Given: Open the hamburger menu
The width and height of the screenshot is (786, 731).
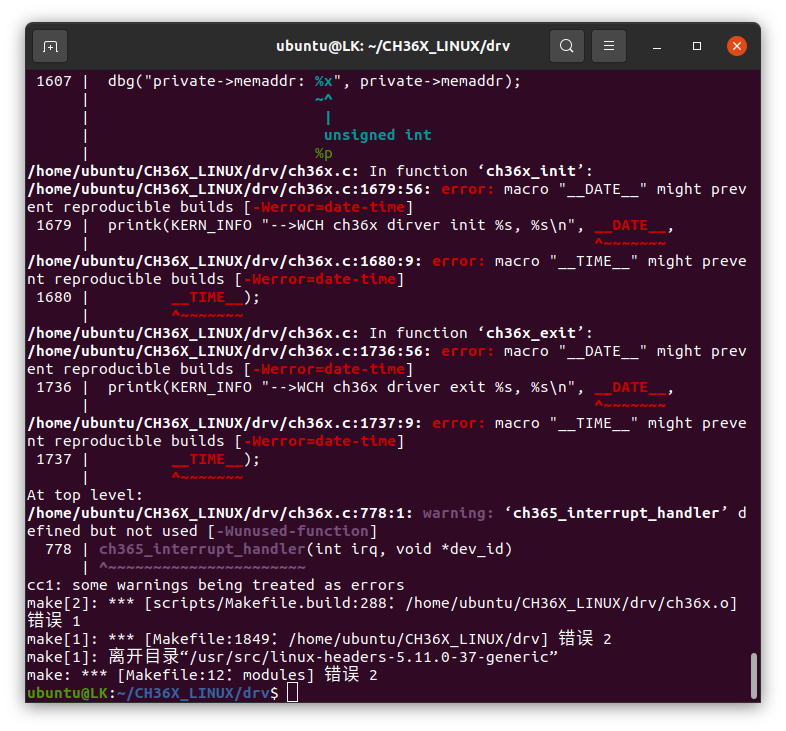Looking at the screenshot, I should 609,47.
